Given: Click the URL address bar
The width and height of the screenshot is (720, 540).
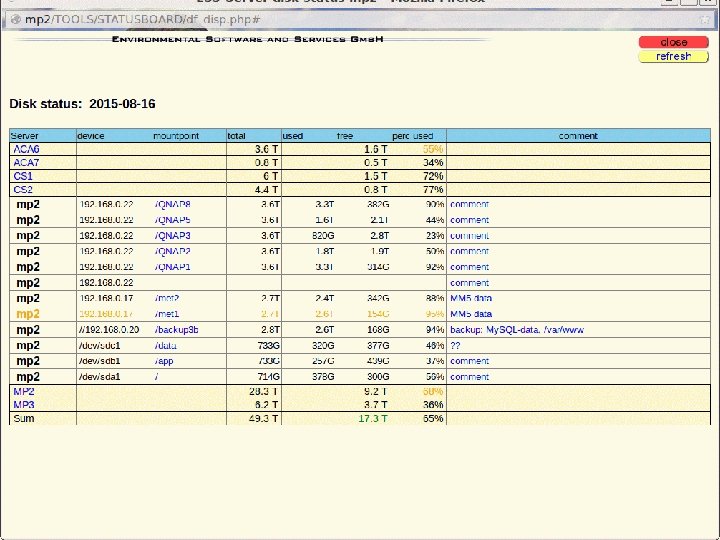Looking at the screenshot, I should (358, 20).
